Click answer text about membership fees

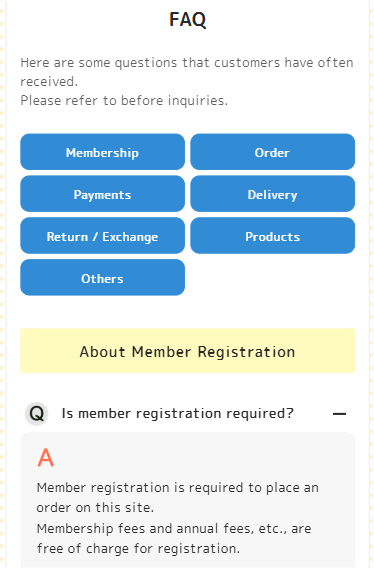[x=174, y=538]
